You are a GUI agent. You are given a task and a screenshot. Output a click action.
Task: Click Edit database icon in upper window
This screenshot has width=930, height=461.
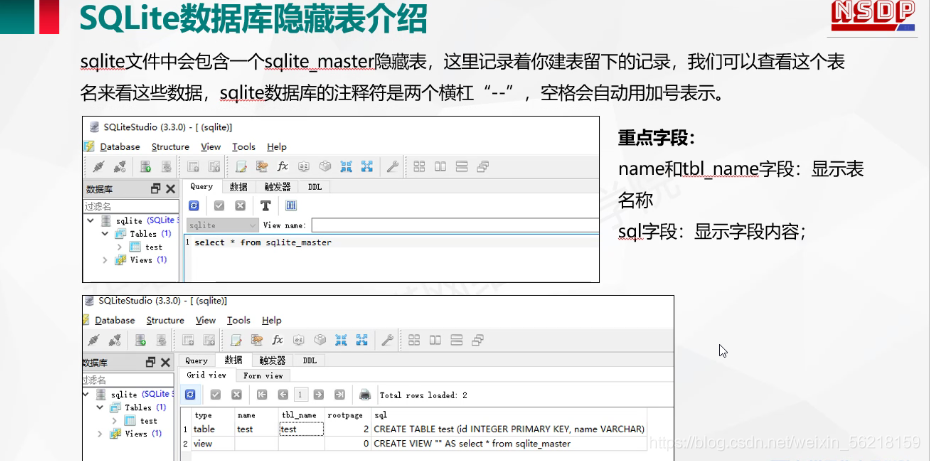(167, 167)
